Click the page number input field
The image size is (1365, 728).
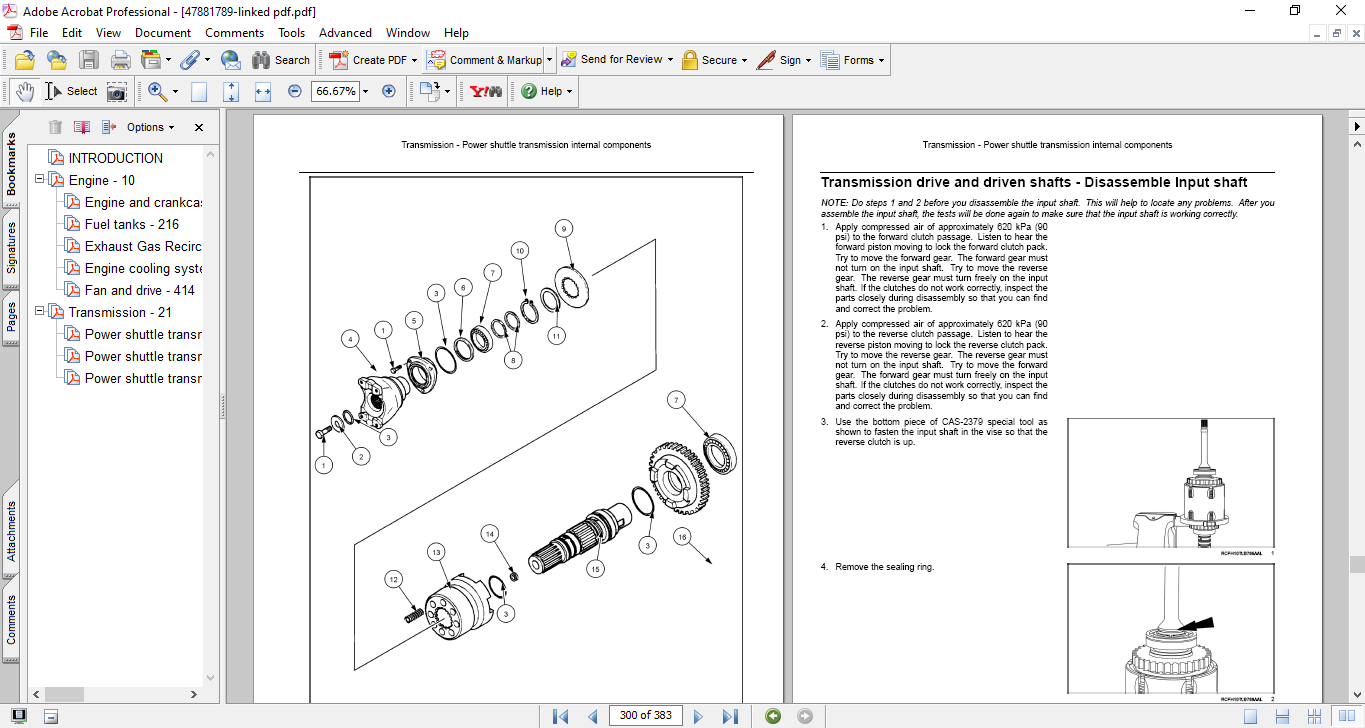point(645,716)
